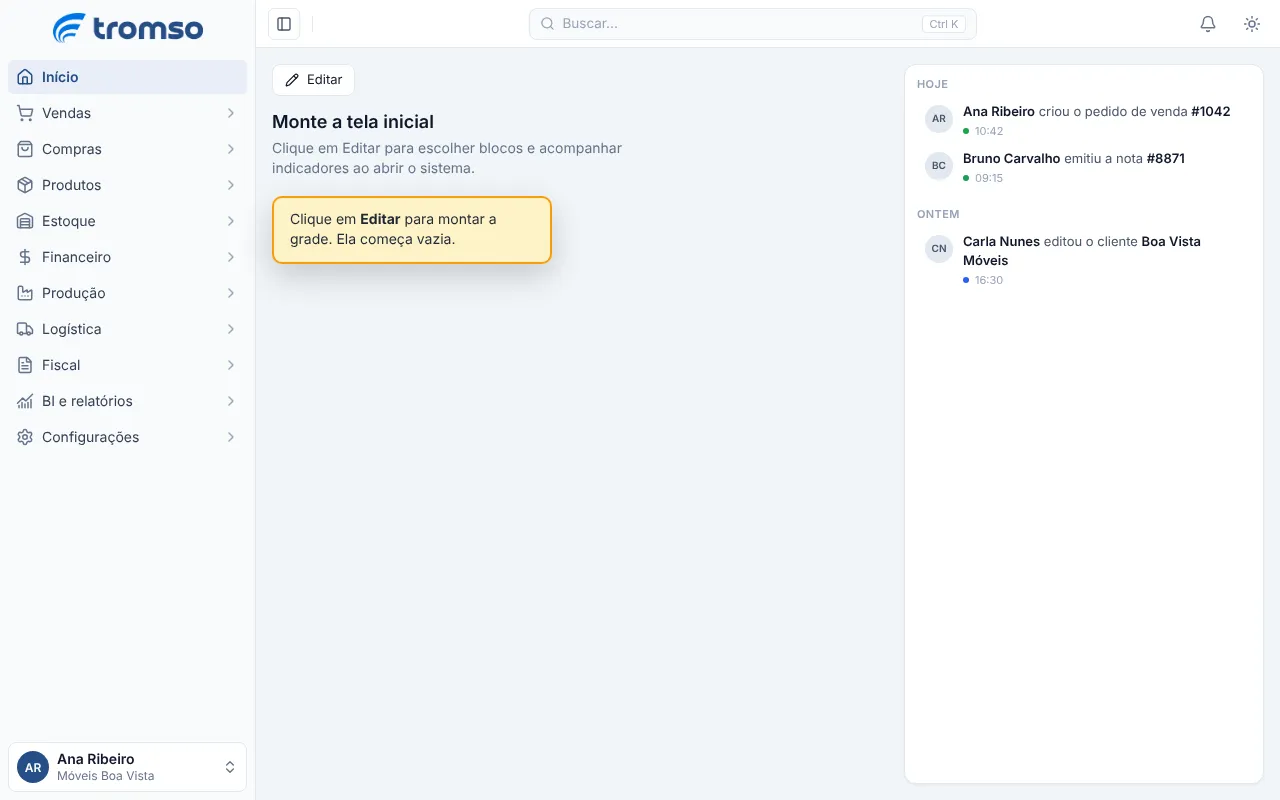This screenshot has height=800, width=1280.
Task: Click the Financeiro dollar icon
Action: pos(25,257)
